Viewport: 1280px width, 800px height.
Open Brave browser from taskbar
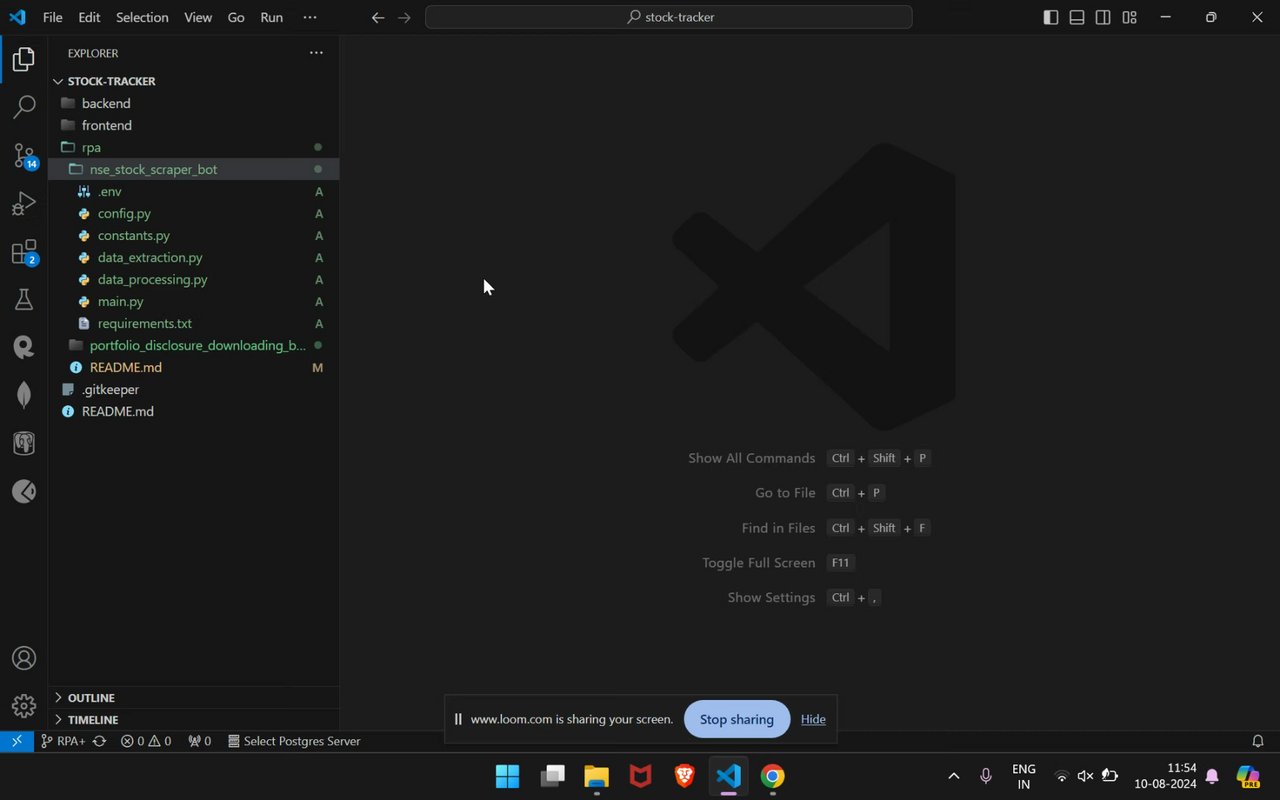[x=684, y=776]
